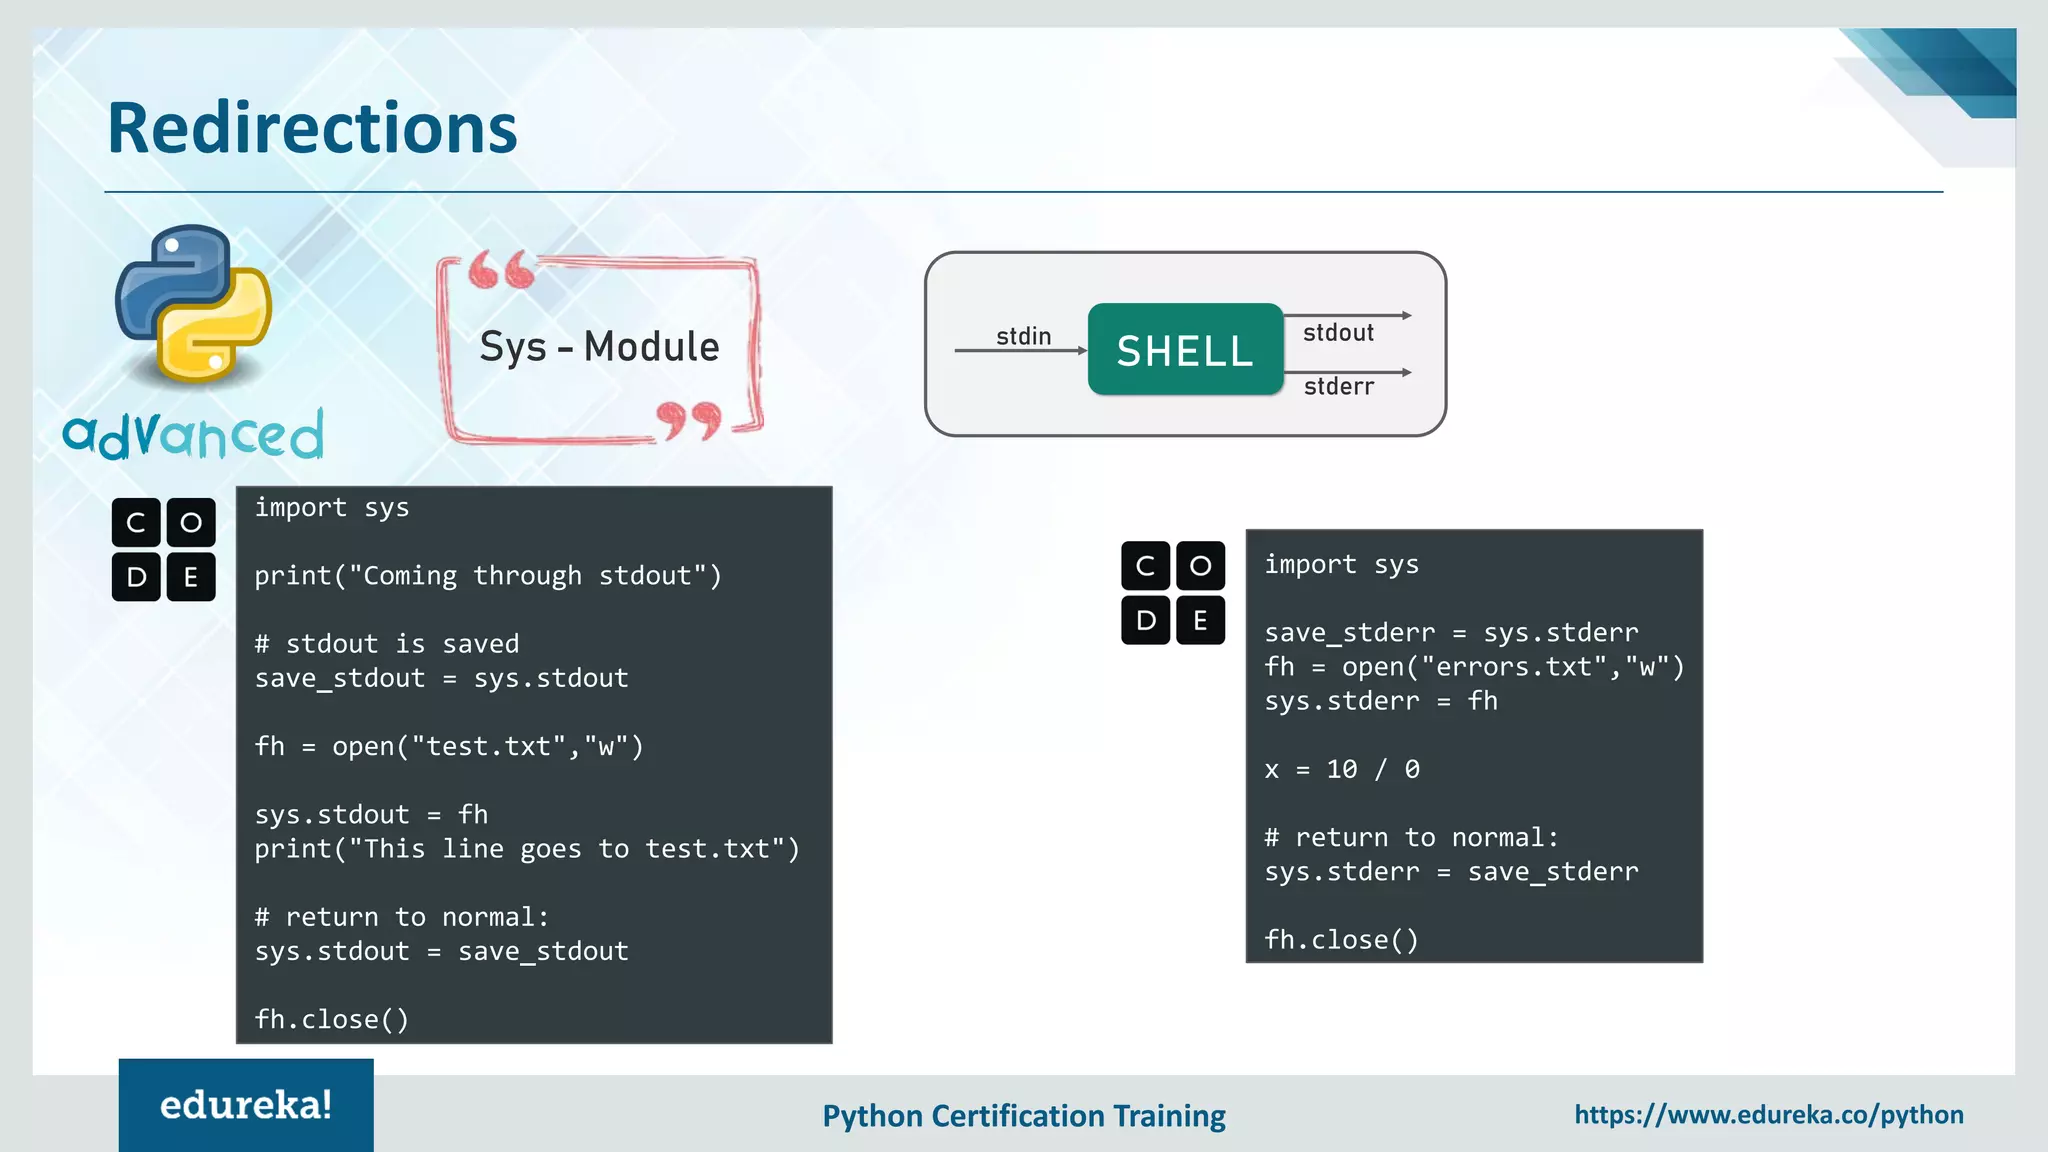Click the edureka! logo
The width and height of the screenshot is (2048, 1152).
246,1105
